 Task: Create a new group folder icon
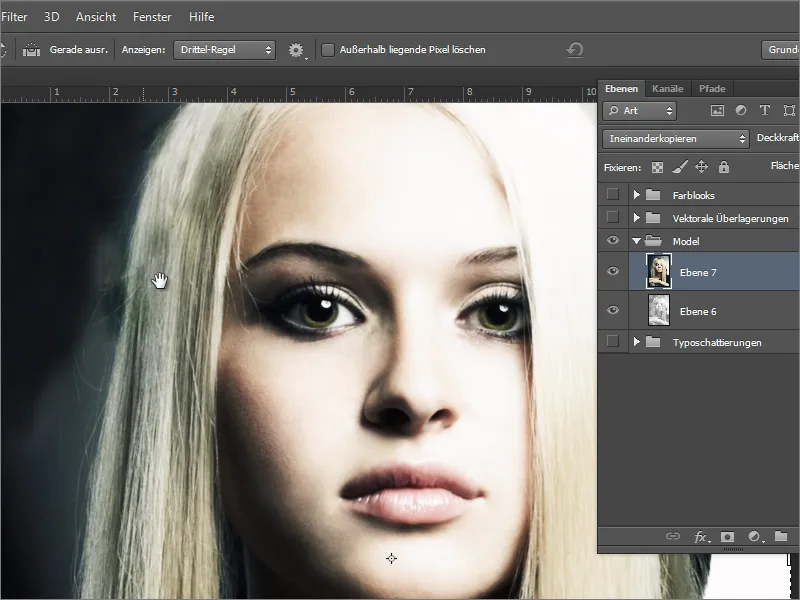point(781,536)
